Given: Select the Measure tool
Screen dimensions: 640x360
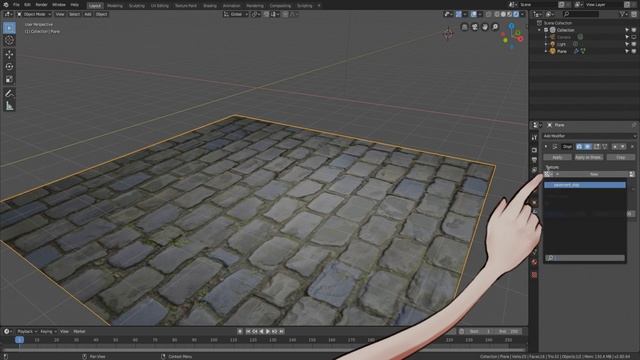Looking at the screenshot, I should 9,106.
